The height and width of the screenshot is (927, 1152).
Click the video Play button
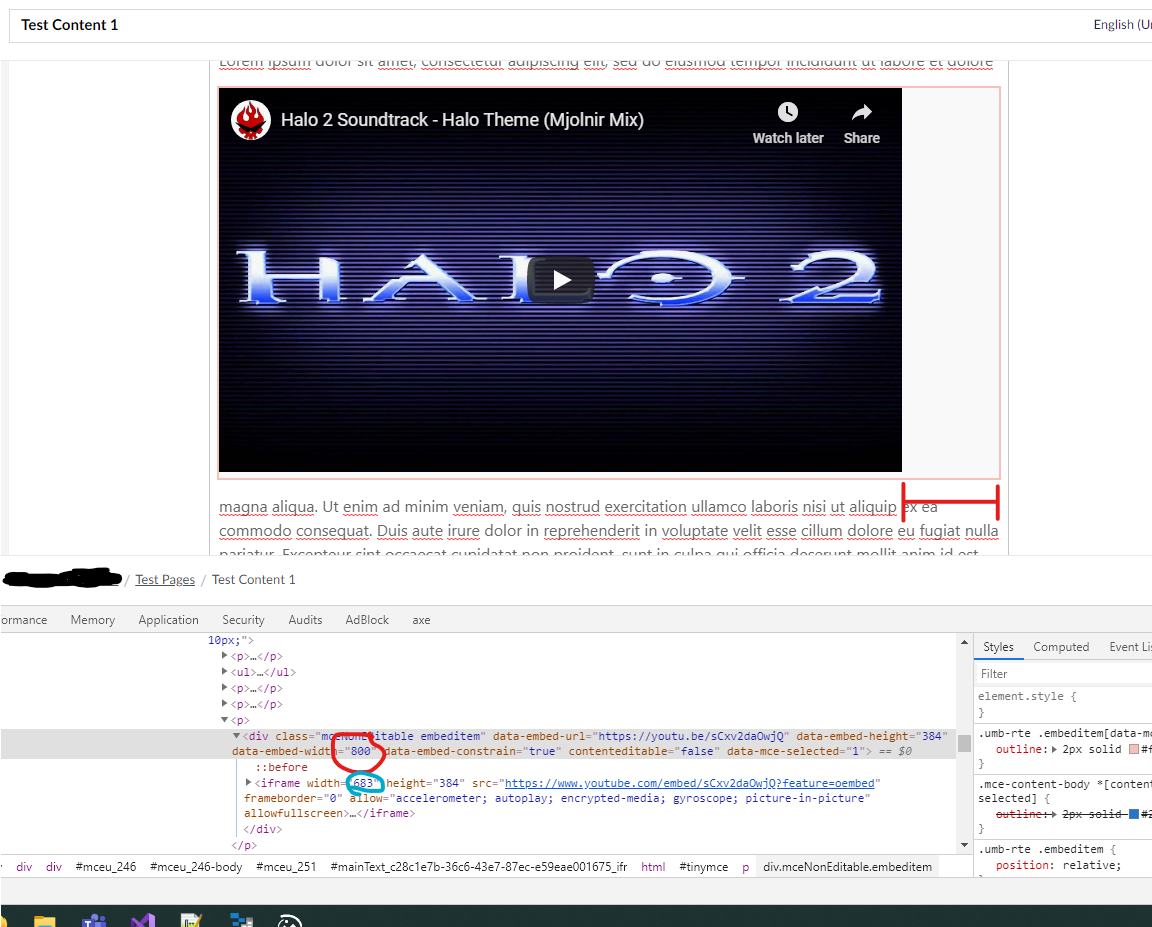(561, 280)
